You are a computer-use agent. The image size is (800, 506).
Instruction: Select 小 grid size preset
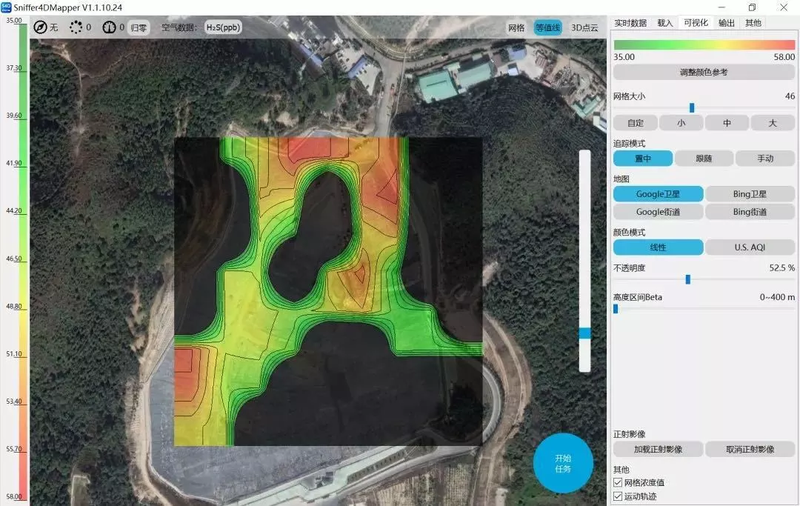coord(681,123)
